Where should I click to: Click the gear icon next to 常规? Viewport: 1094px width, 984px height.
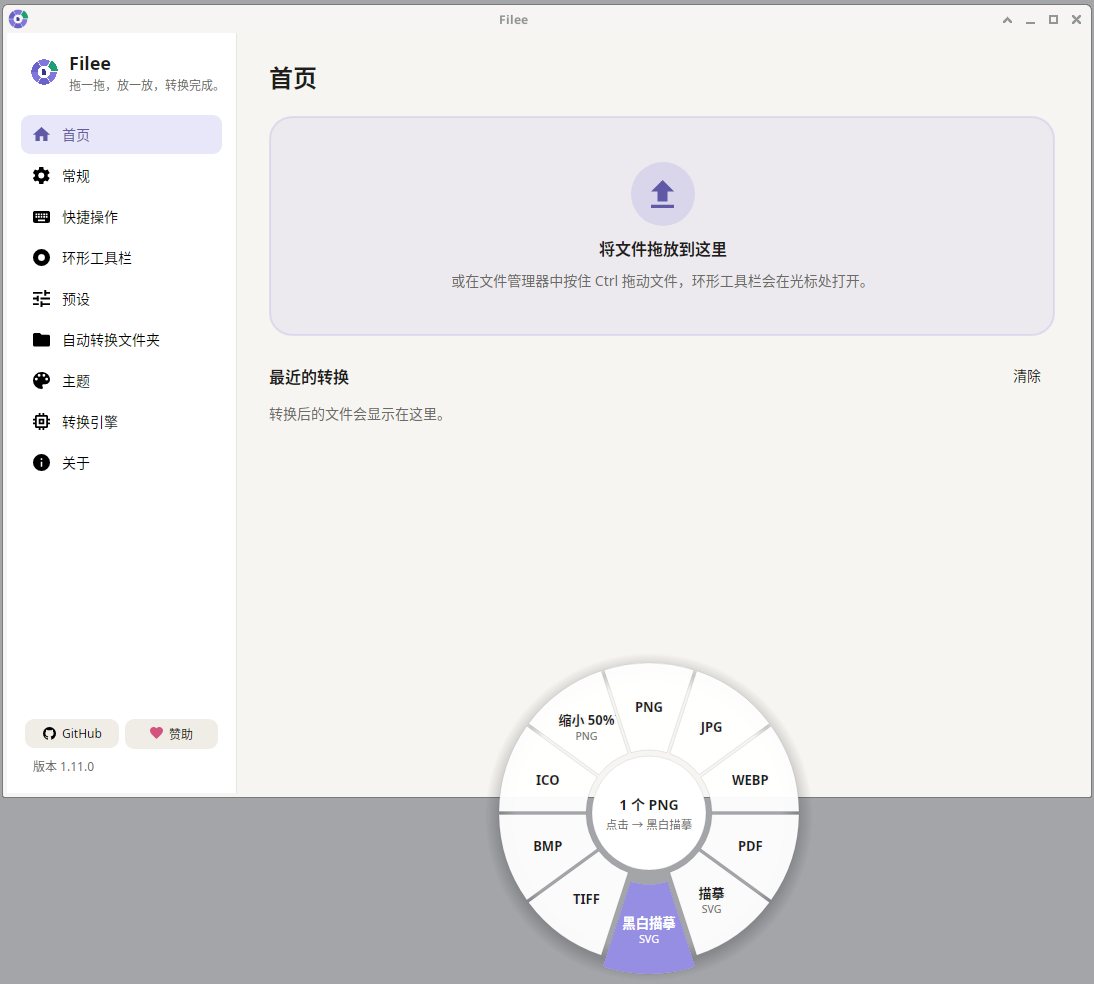coord(41,176)
